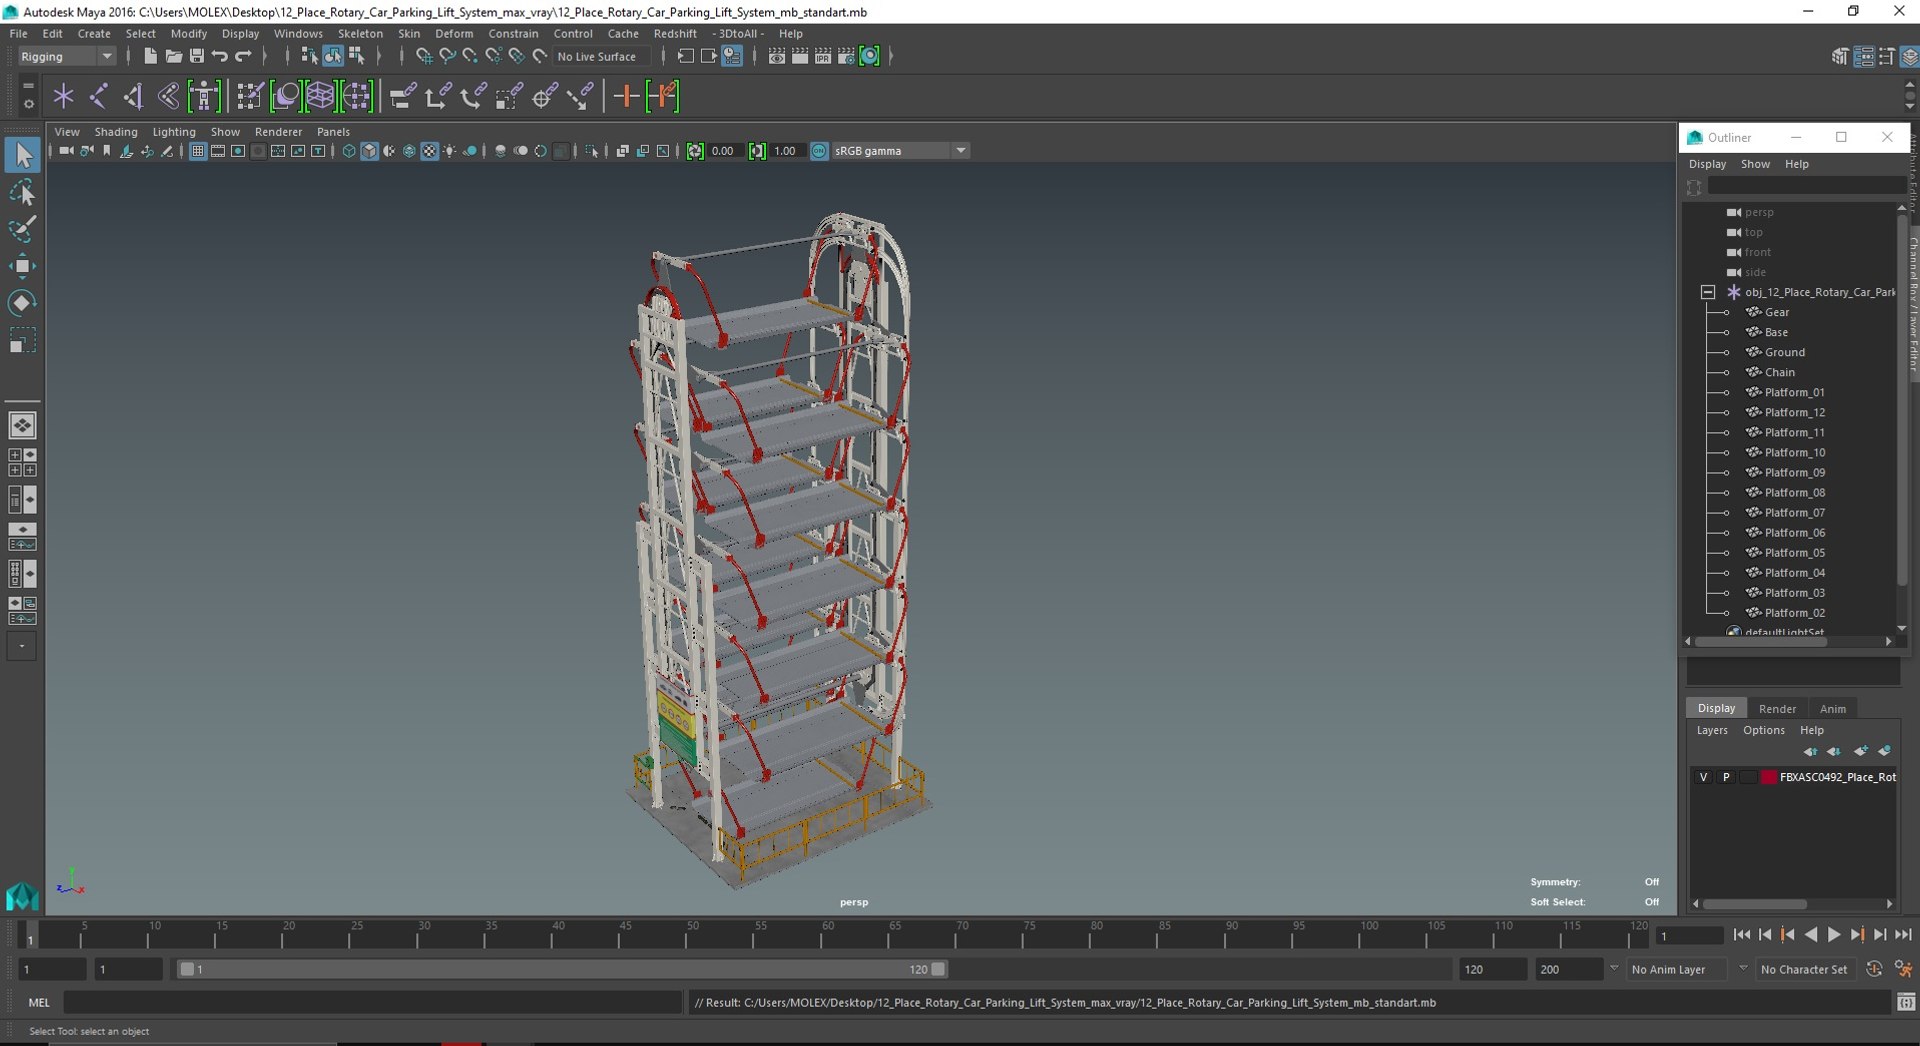Switch to the Render layer tab
Viewport: 1920px width, 1046px height.
click(1777, 708)
